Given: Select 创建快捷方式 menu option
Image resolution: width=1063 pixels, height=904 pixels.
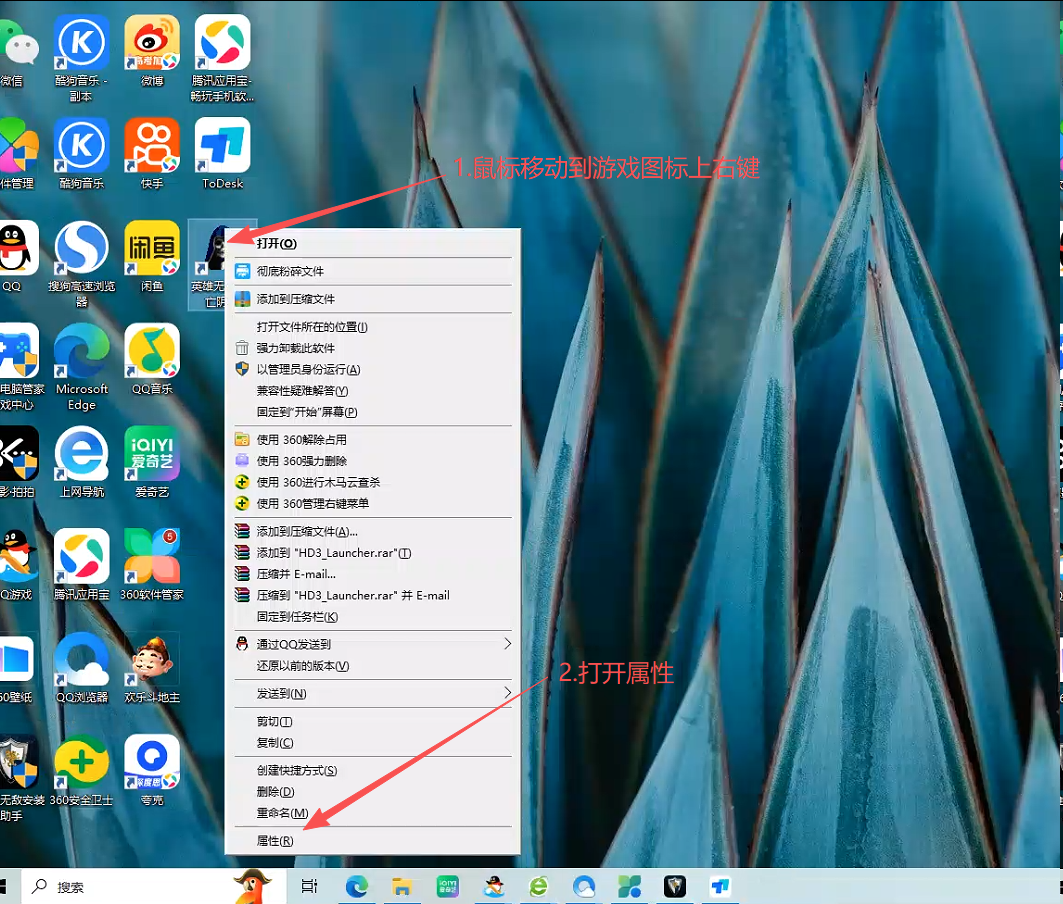Looking at the screenshot, I should [x=296, y=770].
